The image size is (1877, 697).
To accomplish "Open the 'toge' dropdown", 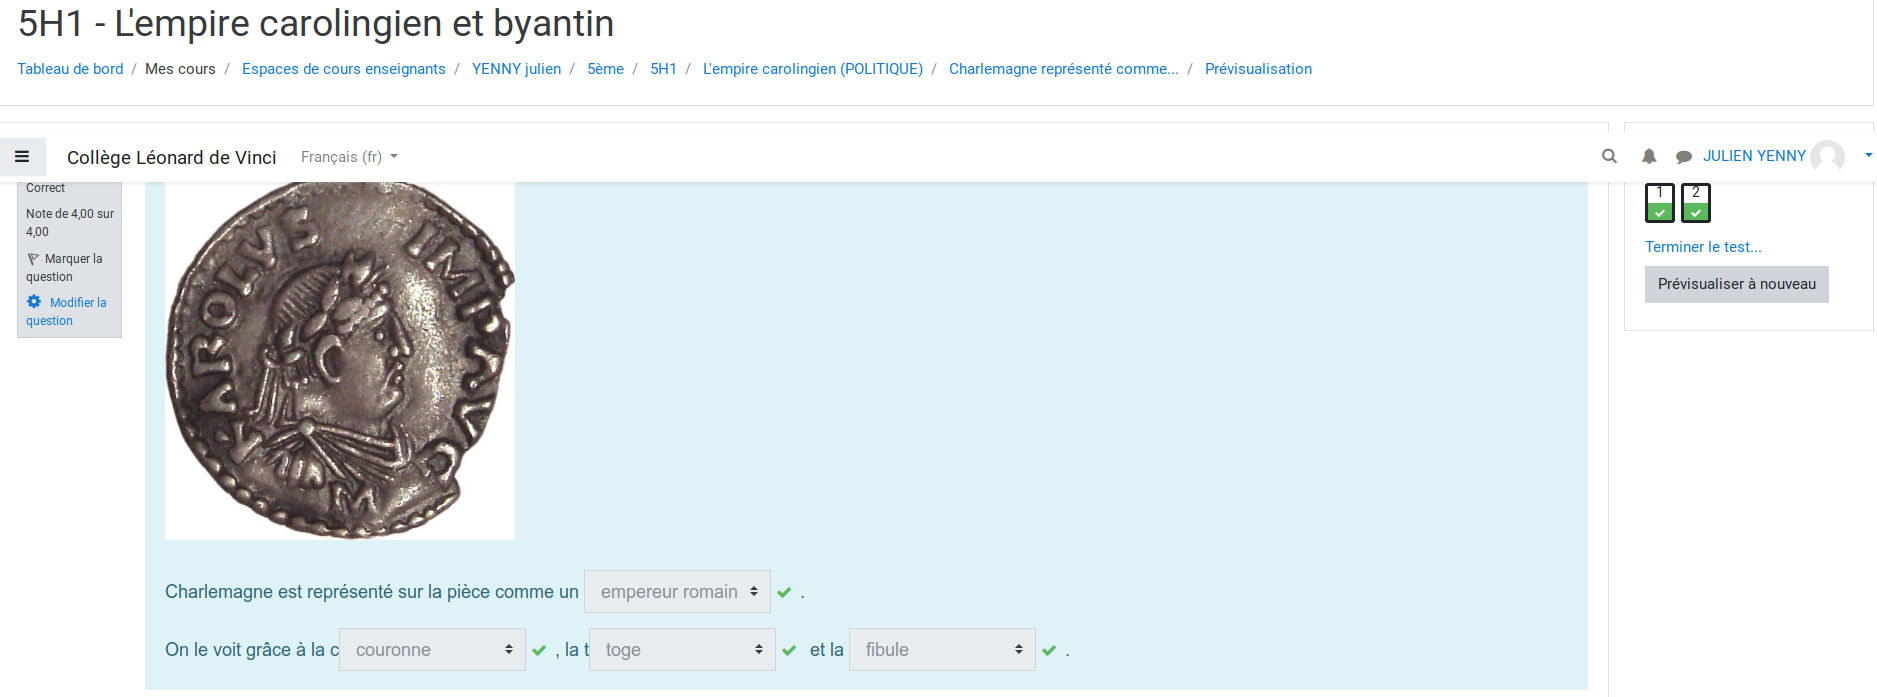I will 682,650.
